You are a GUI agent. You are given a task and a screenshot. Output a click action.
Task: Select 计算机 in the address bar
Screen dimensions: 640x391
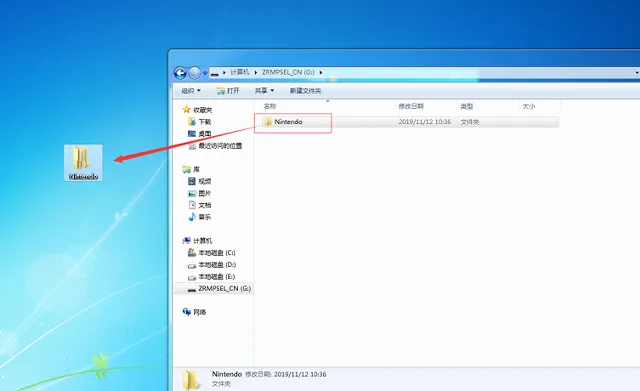coord(240,72)
